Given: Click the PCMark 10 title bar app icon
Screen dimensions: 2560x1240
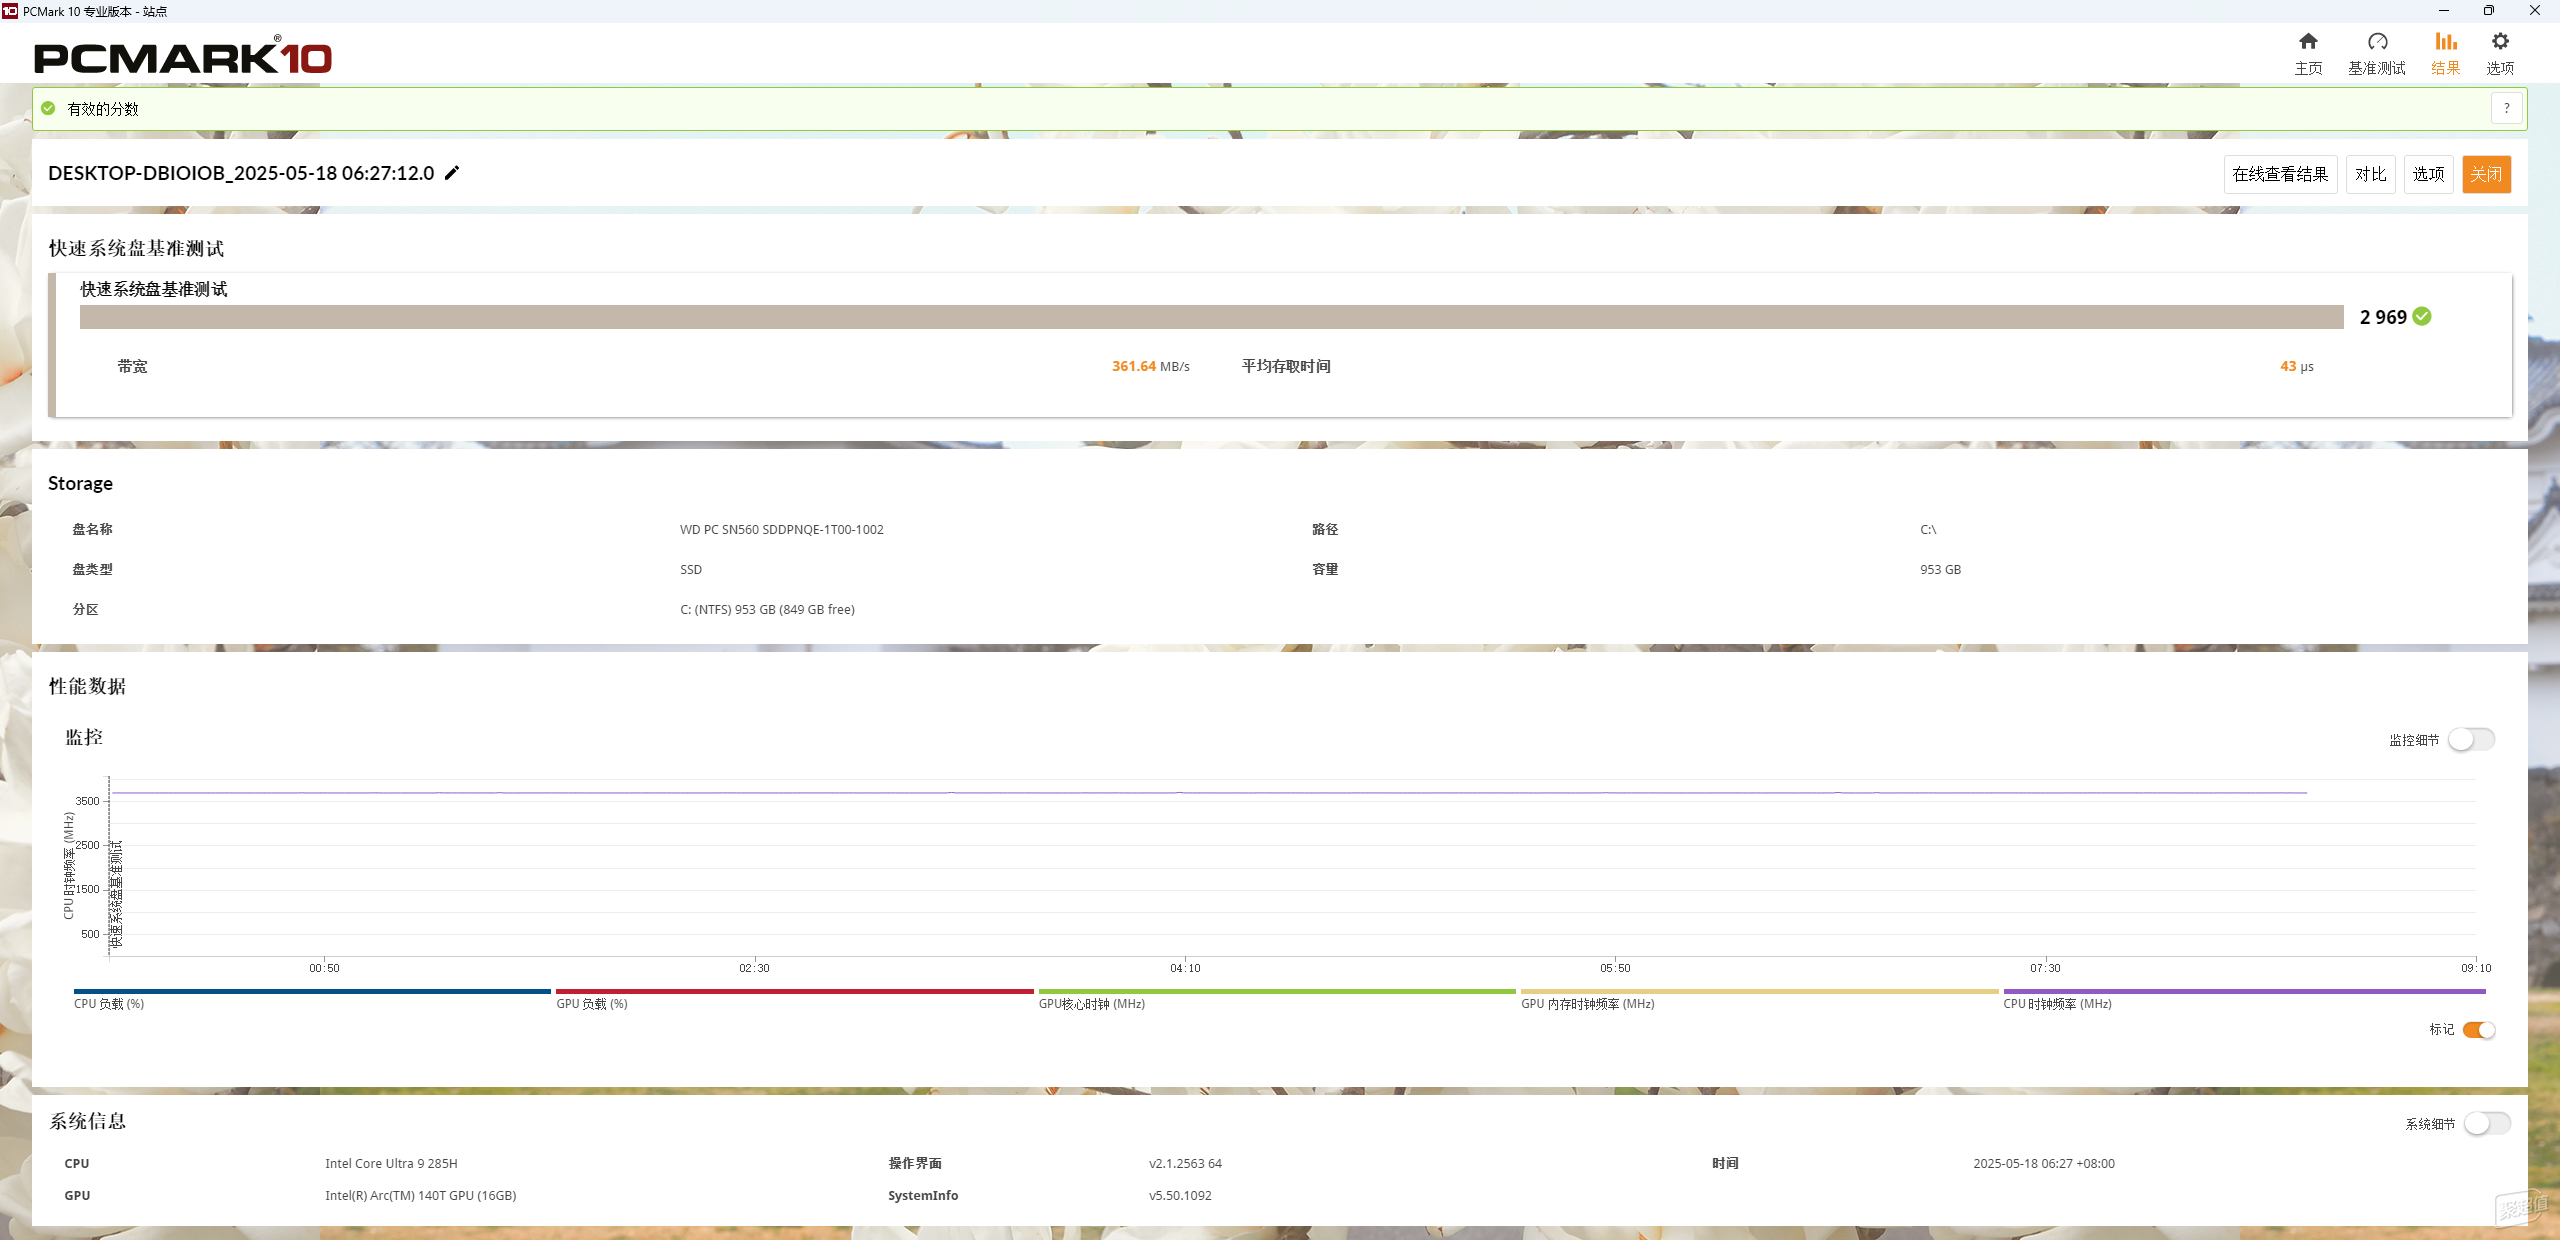Looking at the screenshot, I should pyautogui.click(x=10, y=11).
